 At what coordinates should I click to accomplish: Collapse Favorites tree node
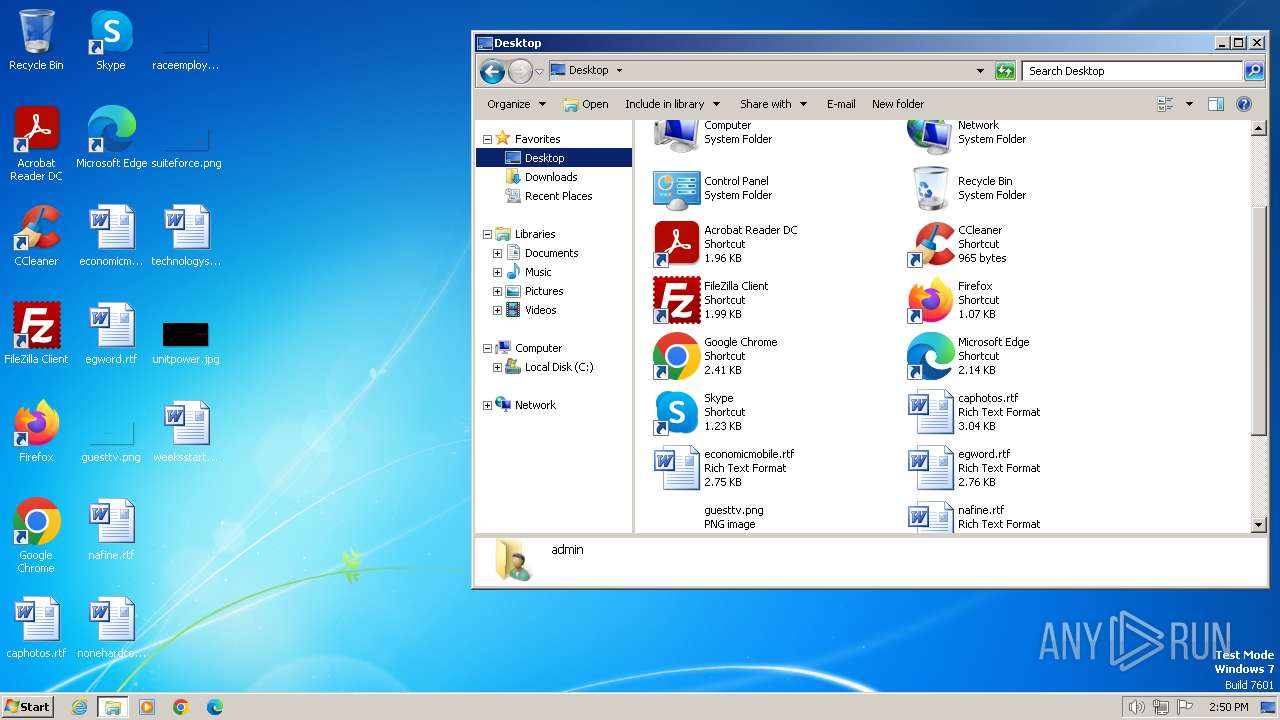point(487,139)
